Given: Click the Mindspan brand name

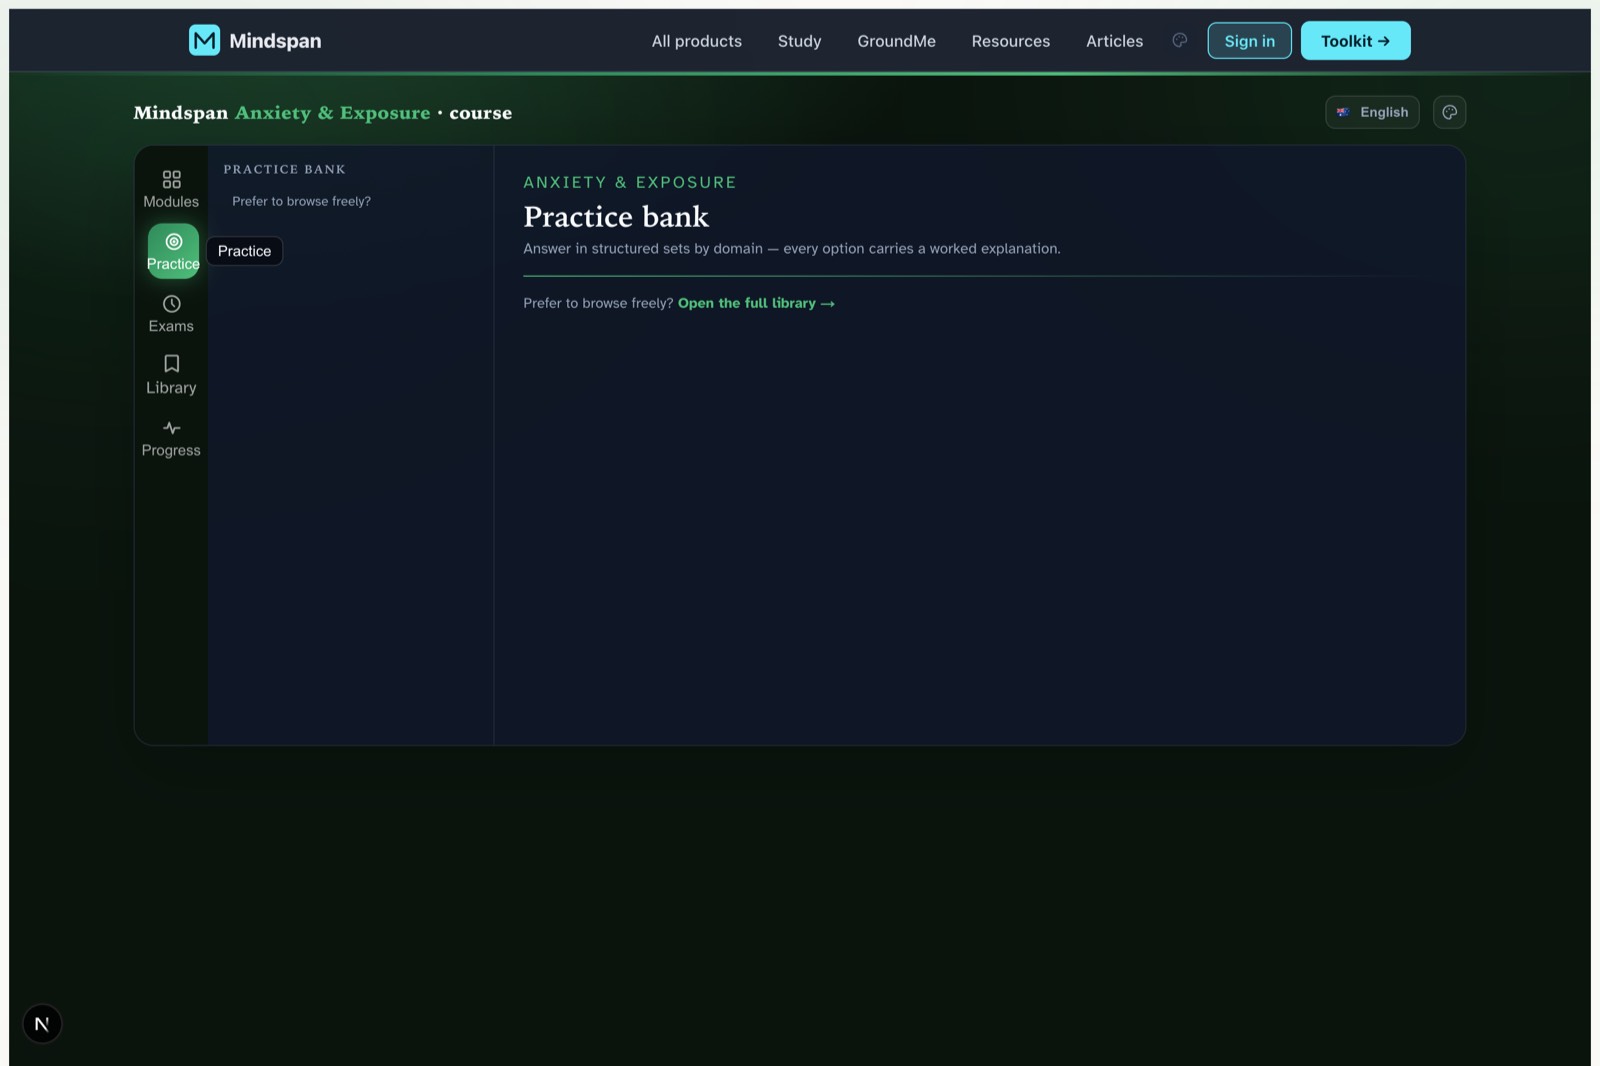Looking at the screenshot, I should coord(275,41).
